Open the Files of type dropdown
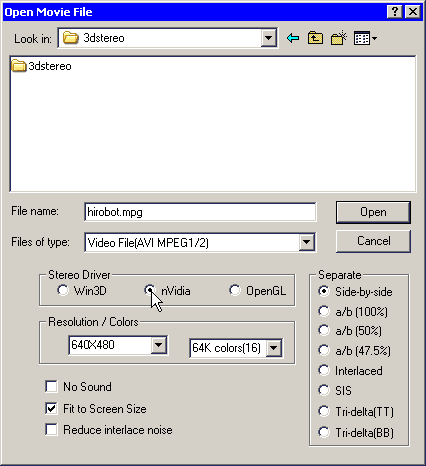Image resolution: width=426 pixels, height=466 pixels. (306, 242)
